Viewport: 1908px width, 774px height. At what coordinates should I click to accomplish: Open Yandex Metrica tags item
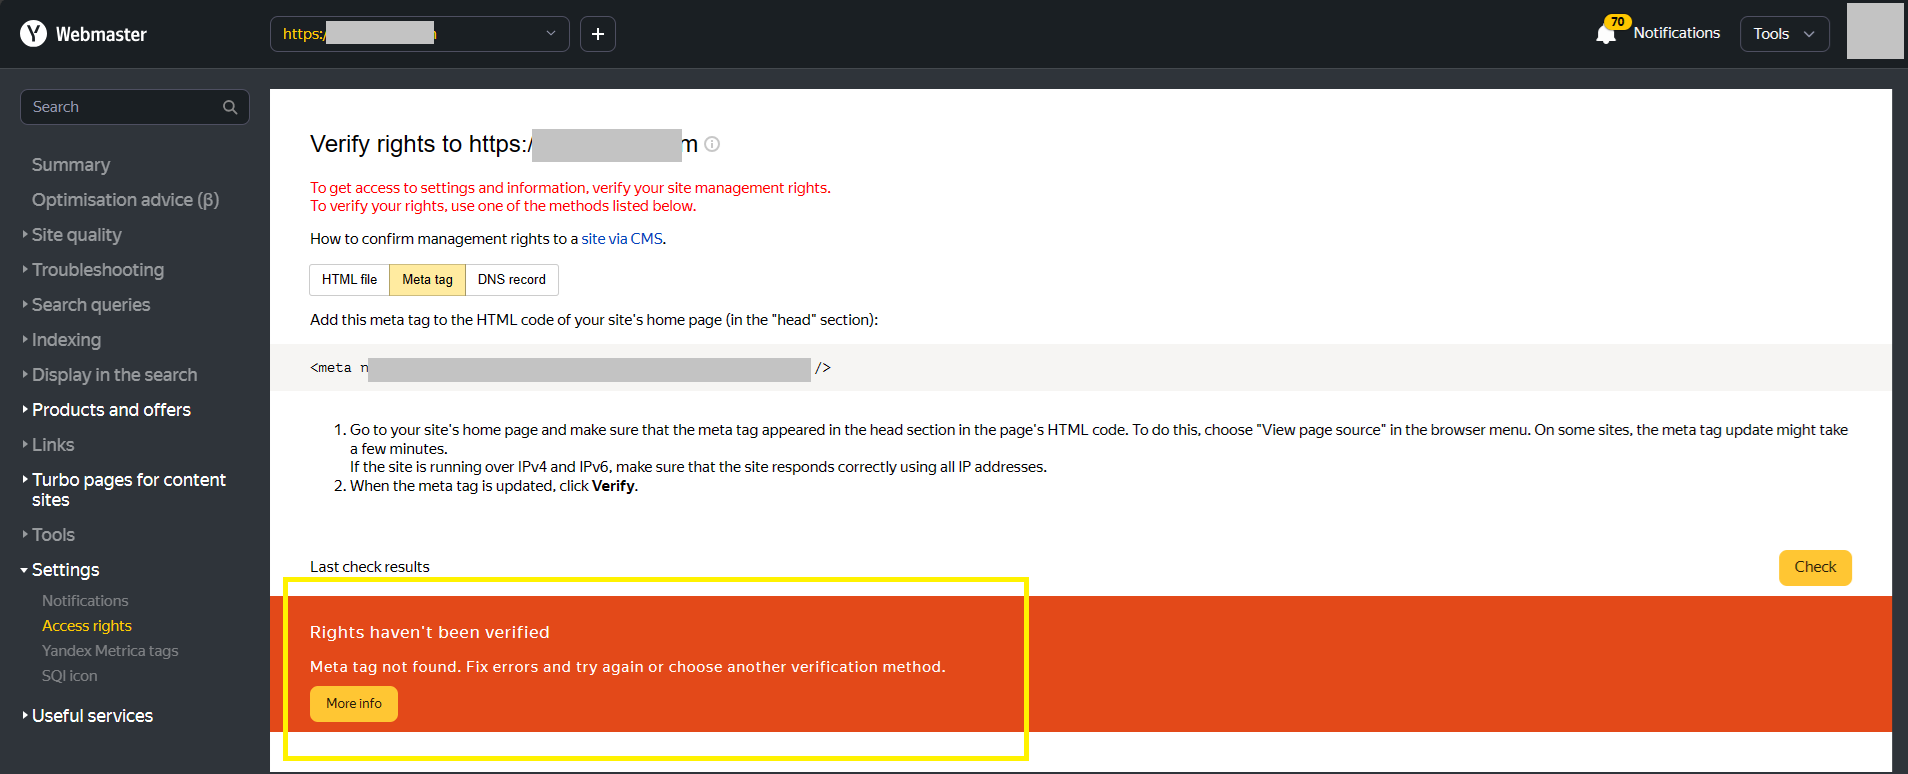(110, 651)
